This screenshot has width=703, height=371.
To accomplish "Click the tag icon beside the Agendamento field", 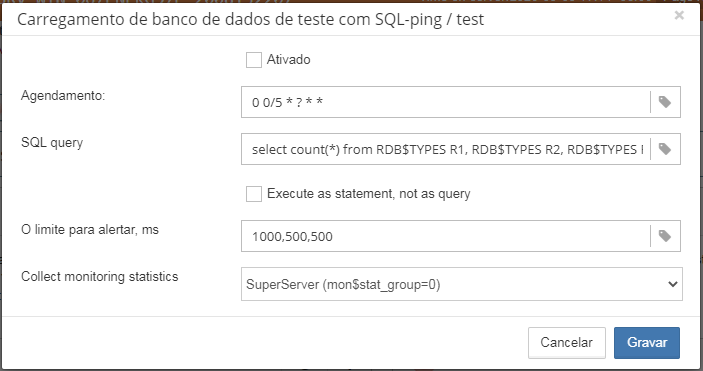I will 665,102.
